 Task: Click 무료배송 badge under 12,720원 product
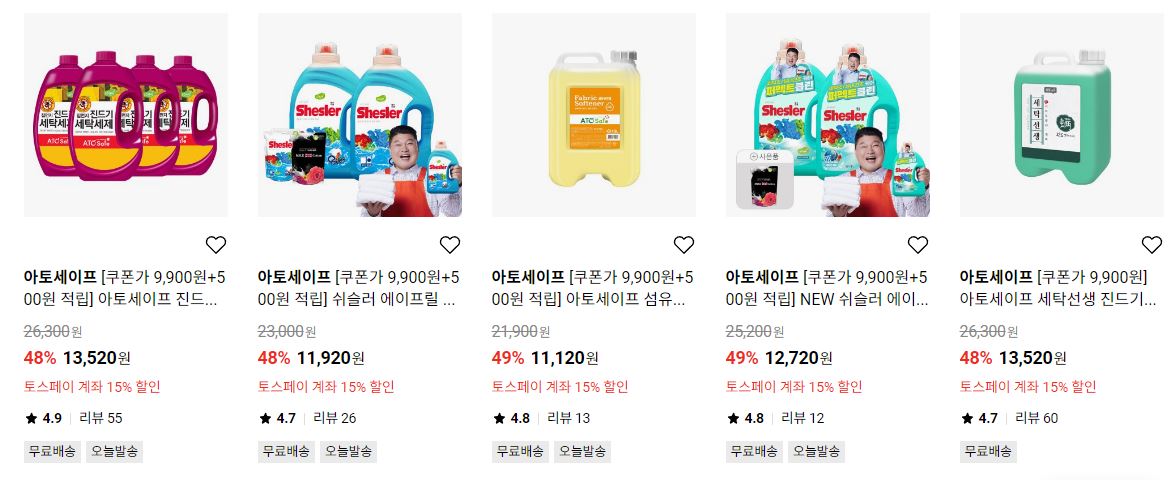[755, 452]
